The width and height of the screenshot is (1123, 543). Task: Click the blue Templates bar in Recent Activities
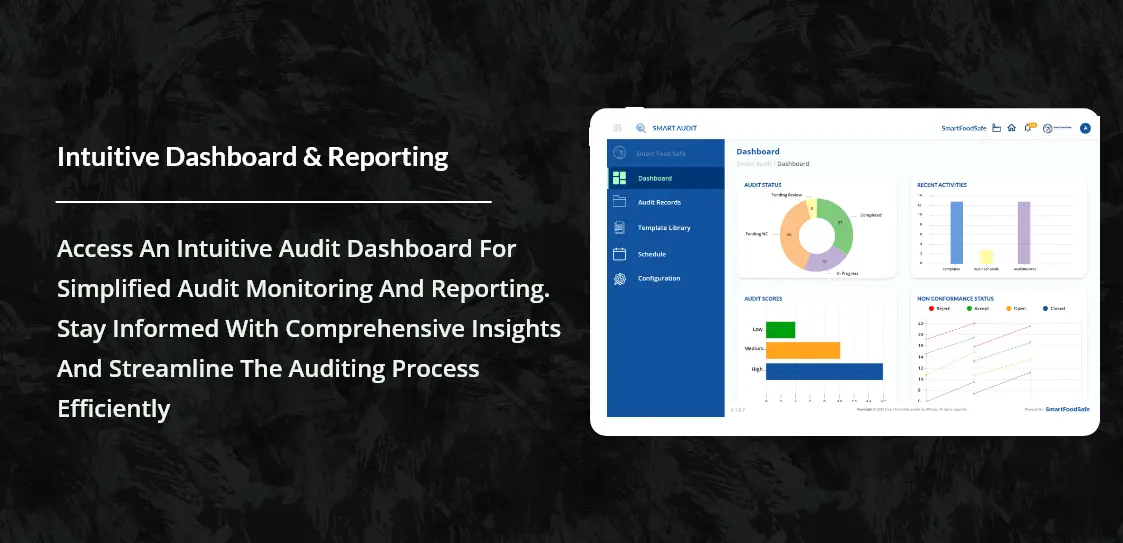click(x=956, y=233)
